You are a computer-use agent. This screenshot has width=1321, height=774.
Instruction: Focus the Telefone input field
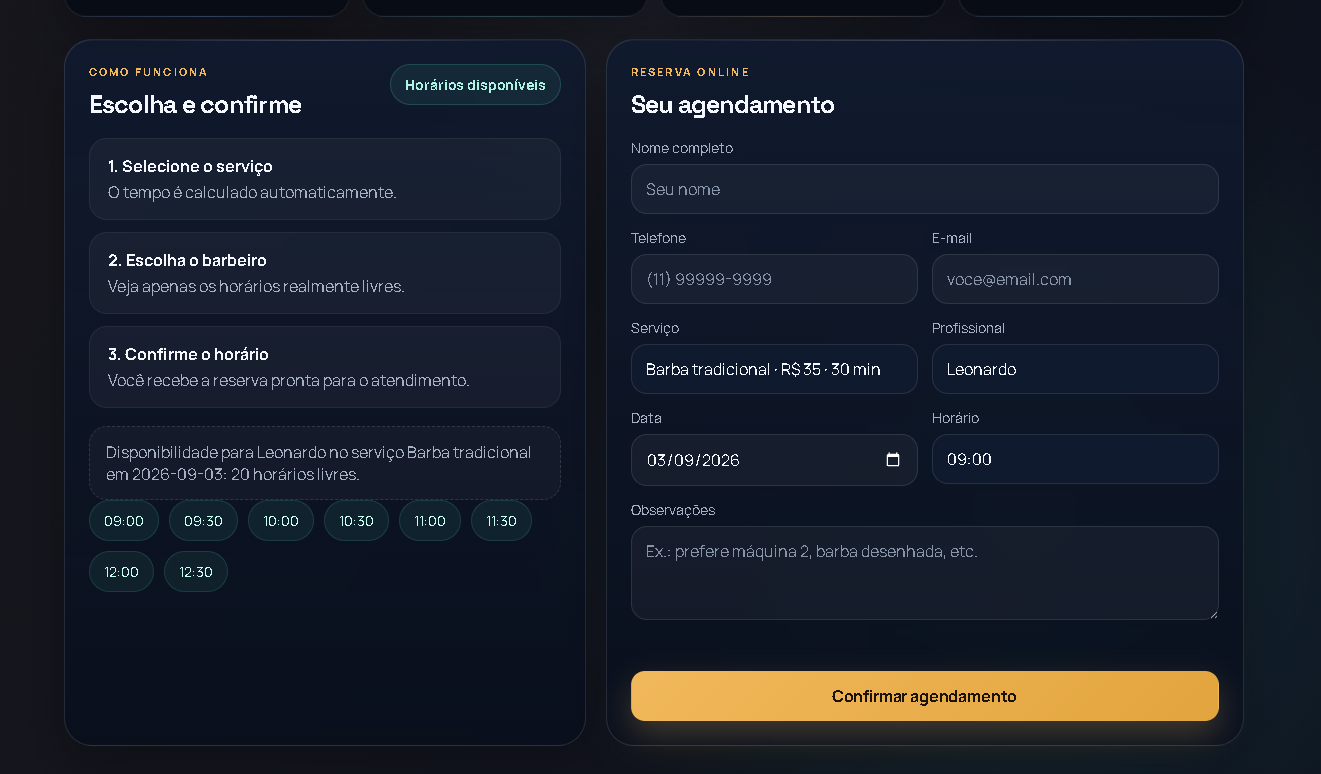774,279
